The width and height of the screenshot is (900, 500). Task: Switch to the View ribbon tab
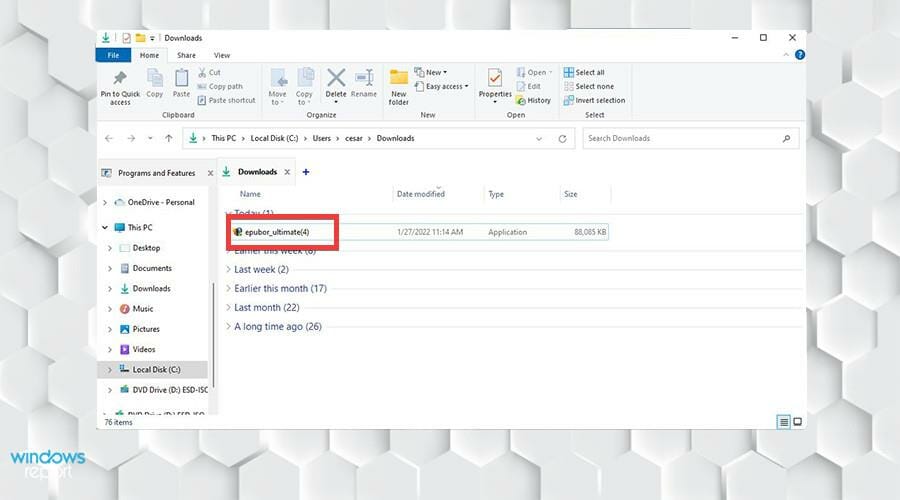[x=222, y=55]
